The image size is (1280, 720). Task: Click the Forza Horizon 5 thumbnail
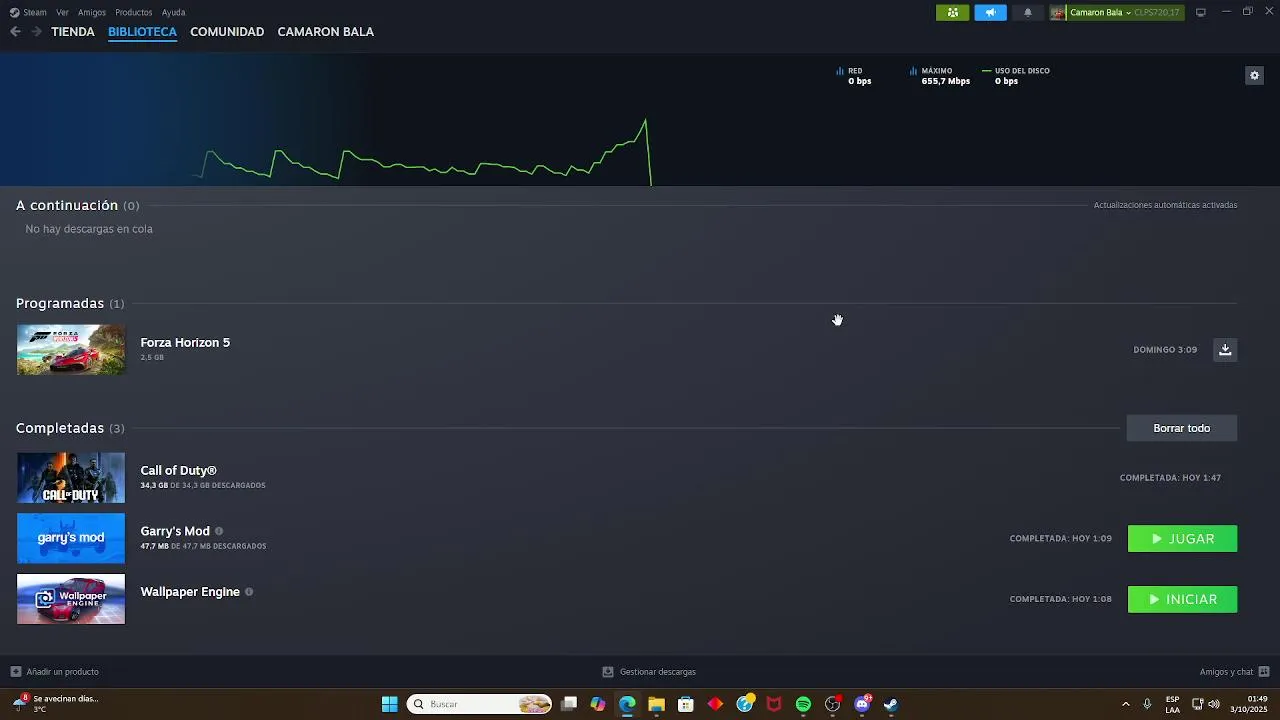tap(71, 350)
